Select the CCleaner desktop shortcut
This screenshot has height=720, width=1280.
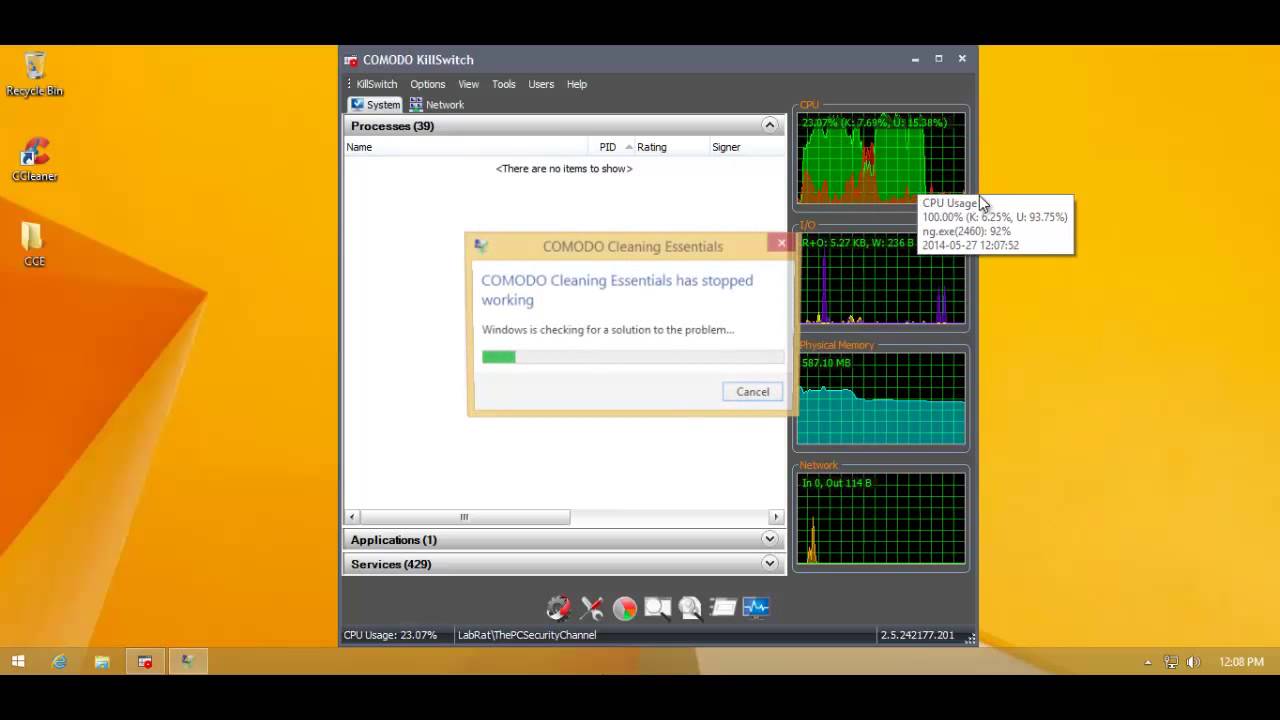[35, 160]
